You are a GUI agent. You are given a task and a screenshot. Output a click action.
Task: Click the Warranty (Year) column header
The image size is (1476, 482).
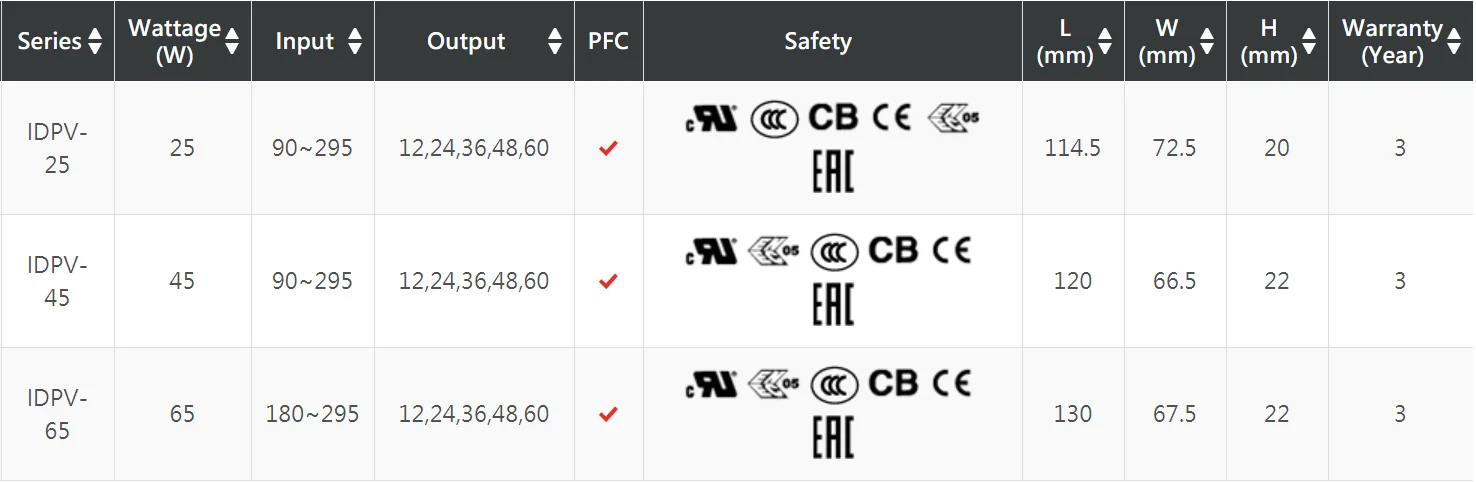pyautogui.click(x=1391, y=41)
